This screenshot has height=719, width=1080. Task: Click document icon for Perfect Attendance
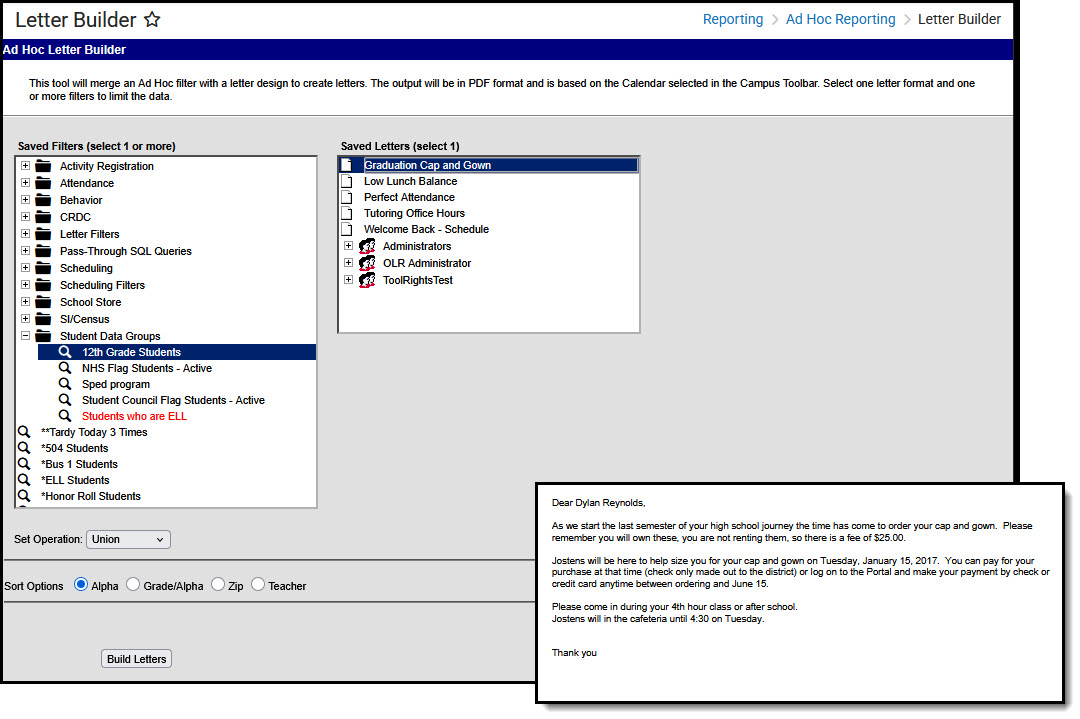click(347, 197)
